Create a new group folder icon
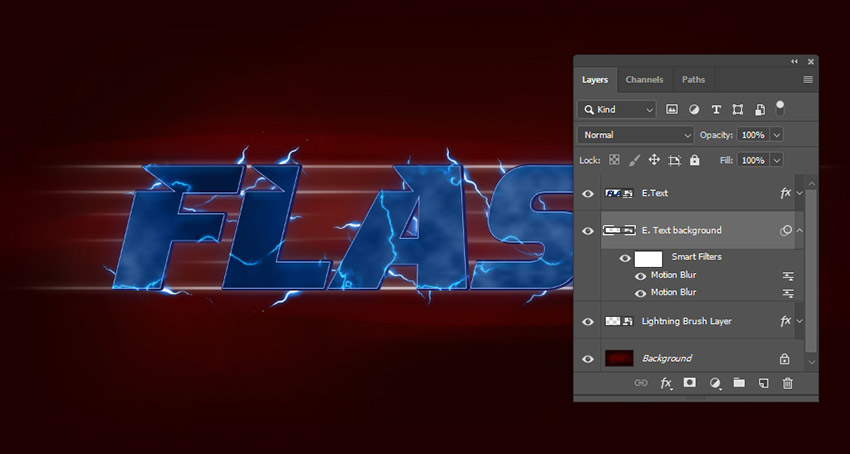850x454 pixels. pyautogui.click(x=739, y=383)
